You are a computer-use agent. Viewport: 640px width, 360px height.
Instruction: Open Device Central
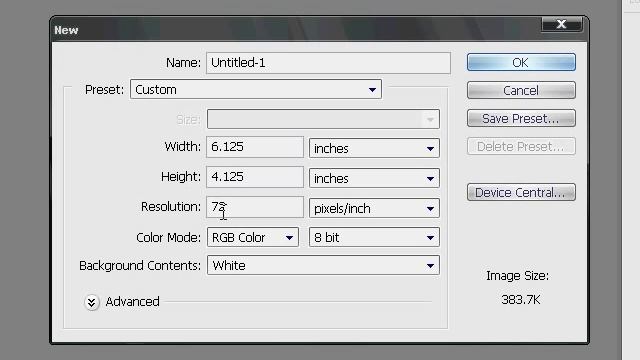[521, 192]
